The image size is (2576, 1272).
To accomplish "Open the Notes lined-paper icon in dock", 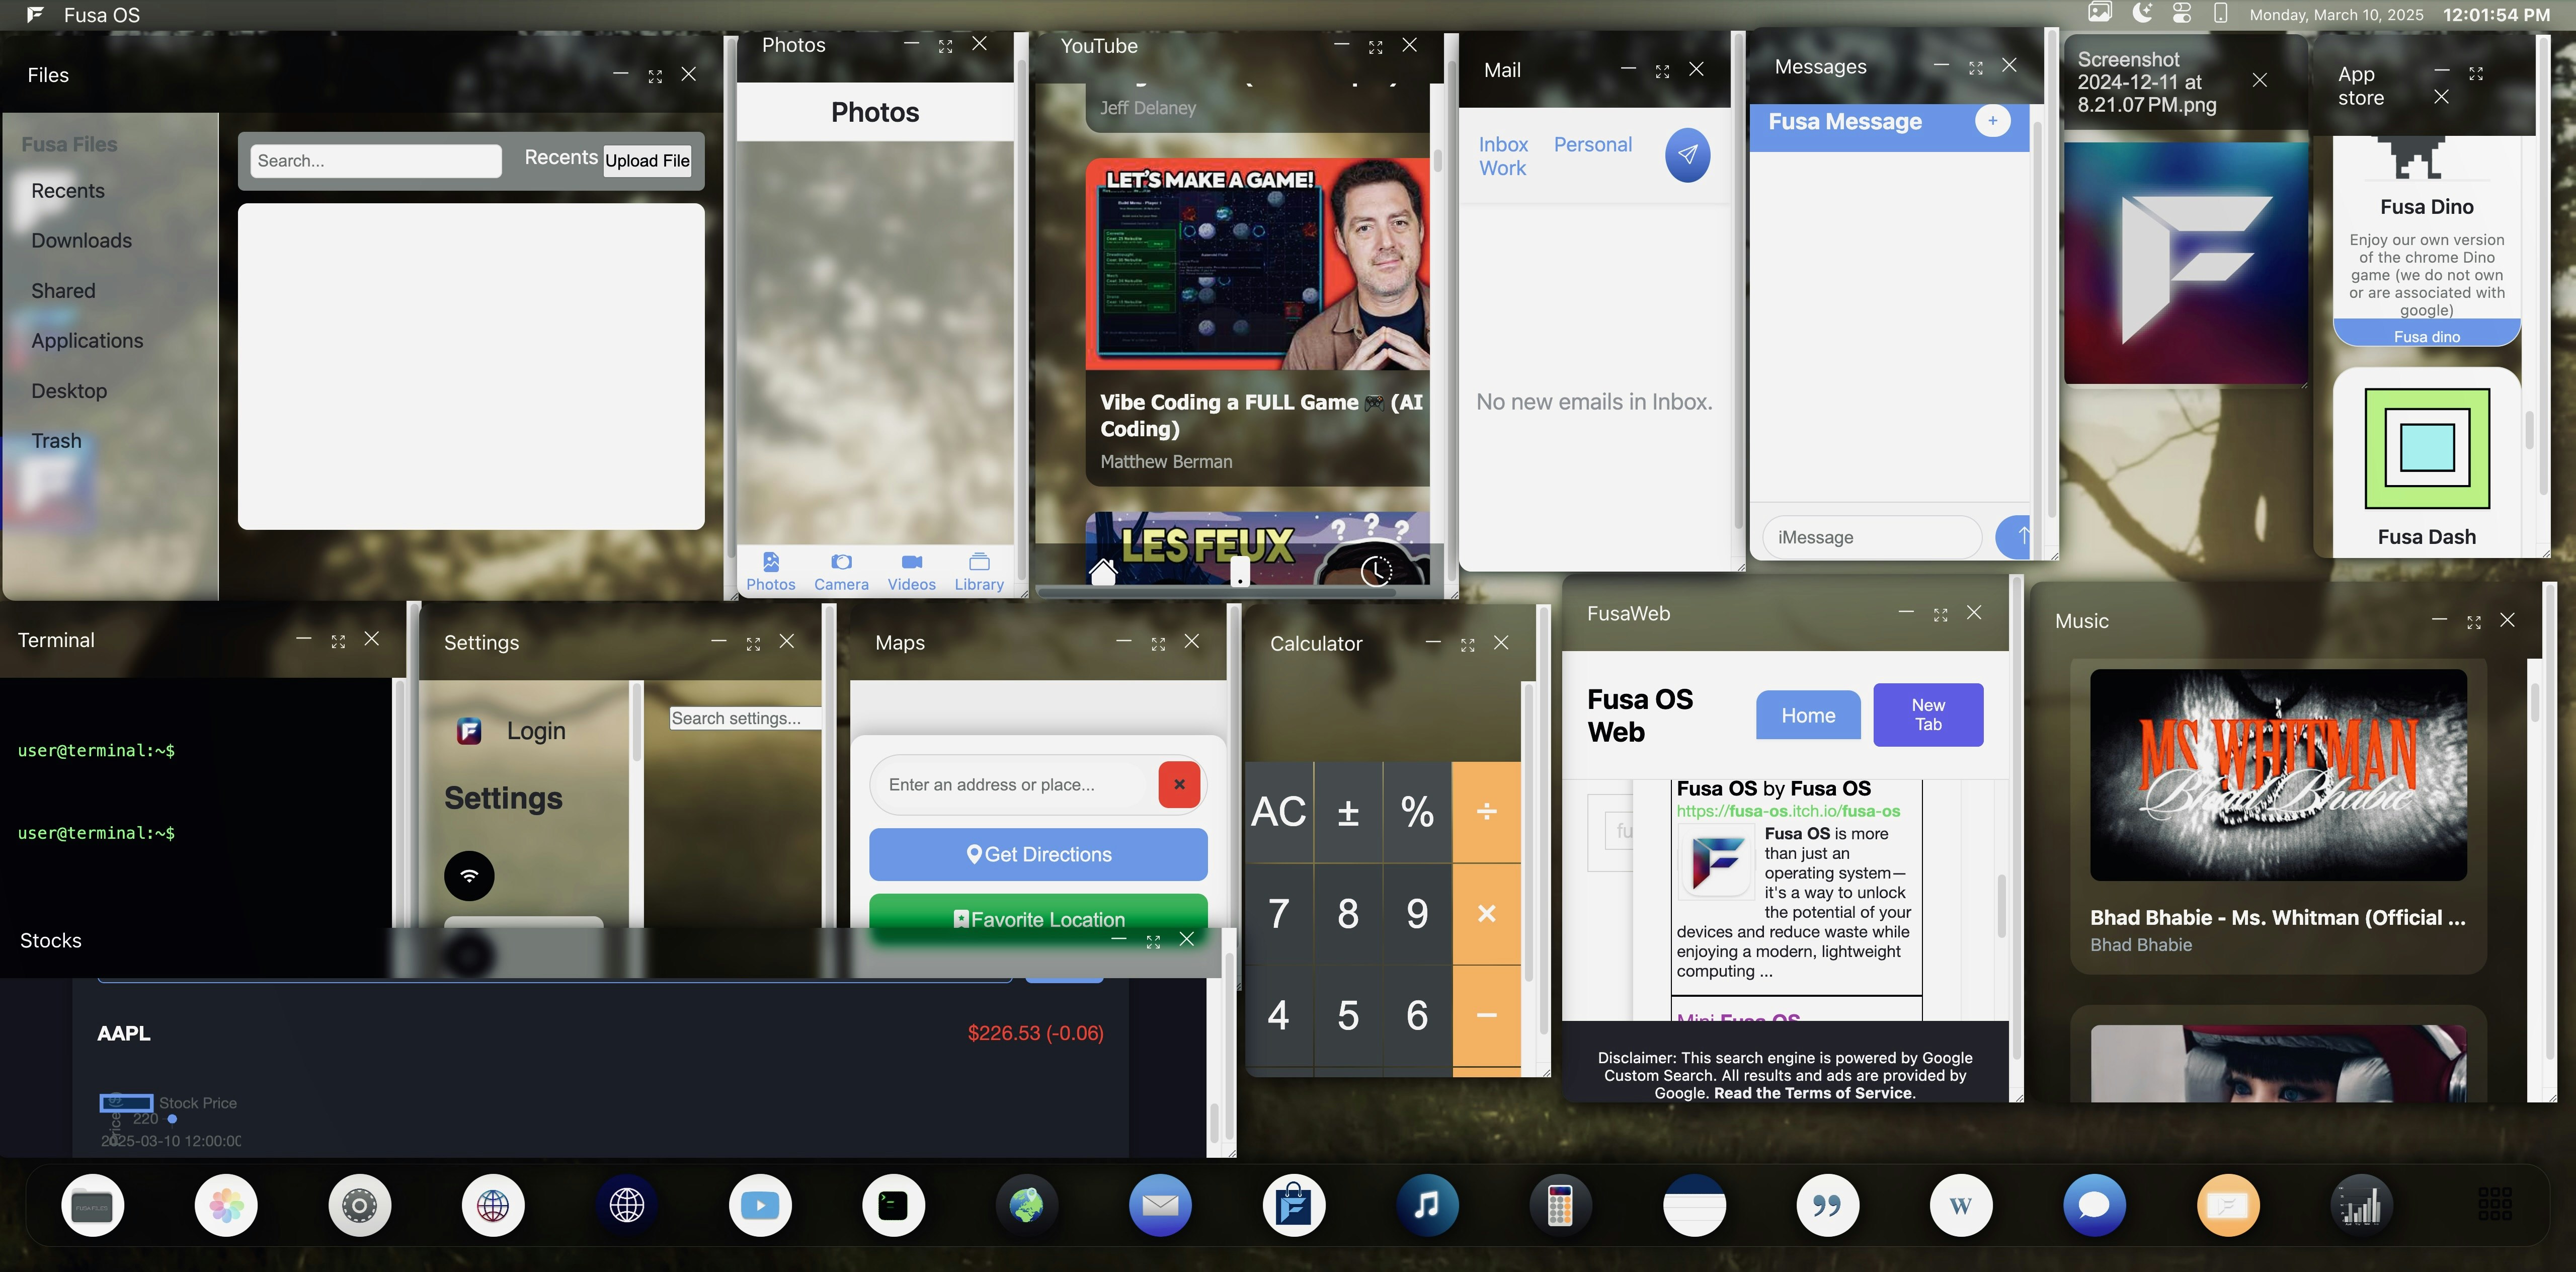I will tap(1694, 1205).
